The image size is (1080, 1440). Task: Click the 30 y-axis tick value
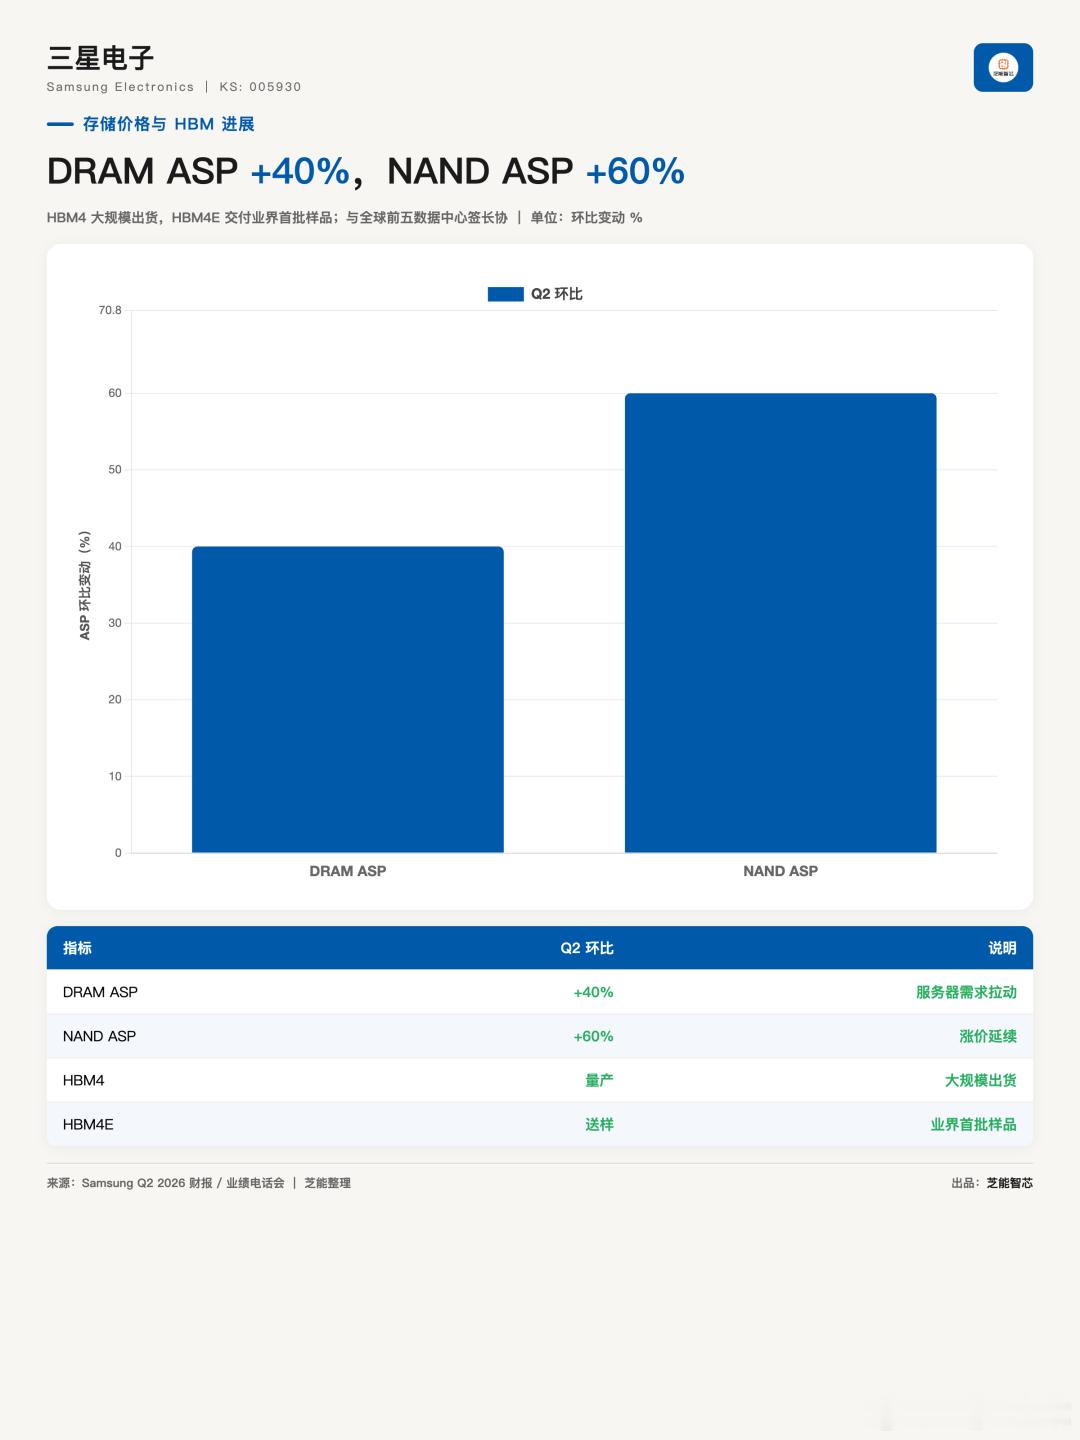click(115, 623)
